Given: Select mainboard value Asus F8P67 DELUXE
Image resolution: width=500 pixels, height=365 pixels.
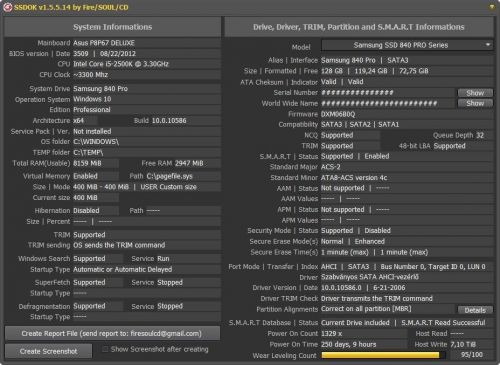Looking at the screenshot, I should (104, 43).
